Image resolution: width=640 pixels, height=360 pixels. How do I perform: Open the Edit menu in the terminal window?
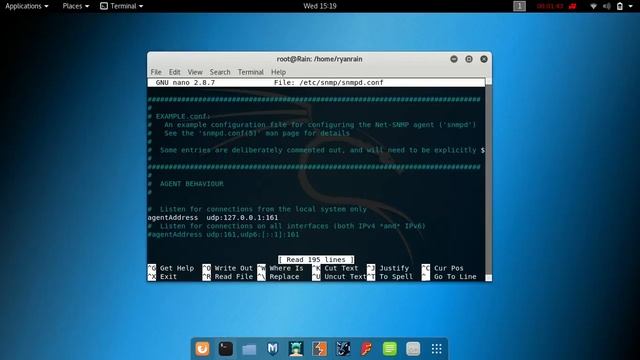click(174, 72)
